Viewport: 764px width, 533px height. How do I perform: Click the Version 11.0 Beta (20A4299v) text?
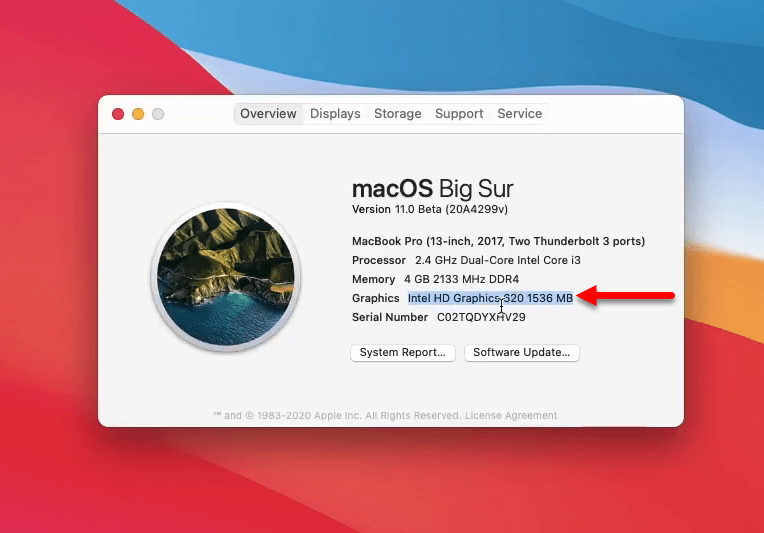[430, 209]
